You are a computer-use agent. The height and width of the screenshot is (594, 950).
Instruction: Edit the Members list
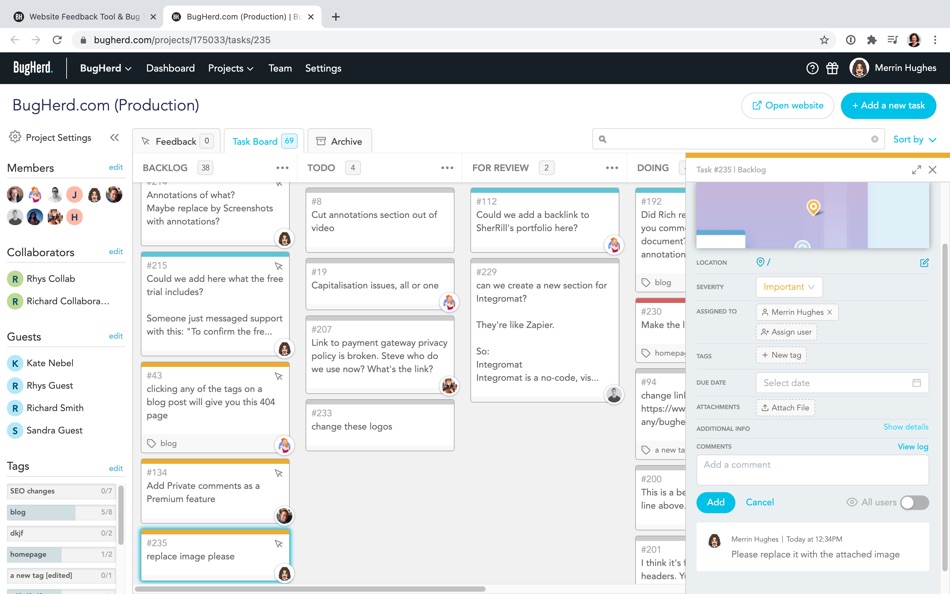[116, 167]
